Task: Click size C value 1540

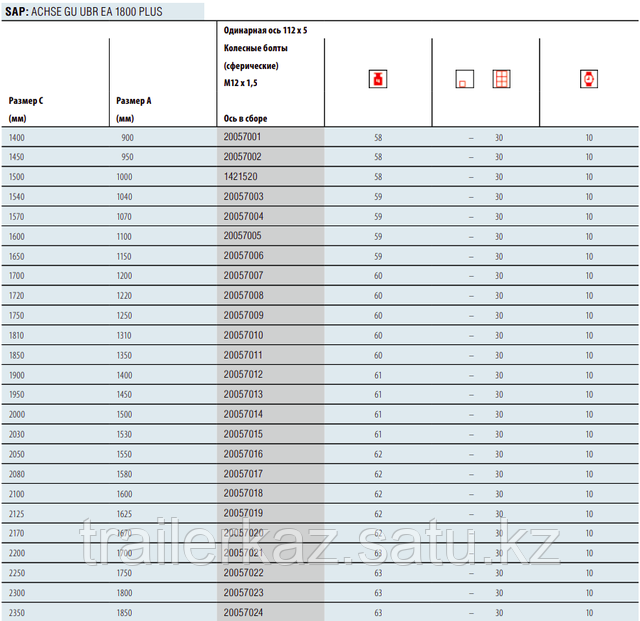Action: 17,197
